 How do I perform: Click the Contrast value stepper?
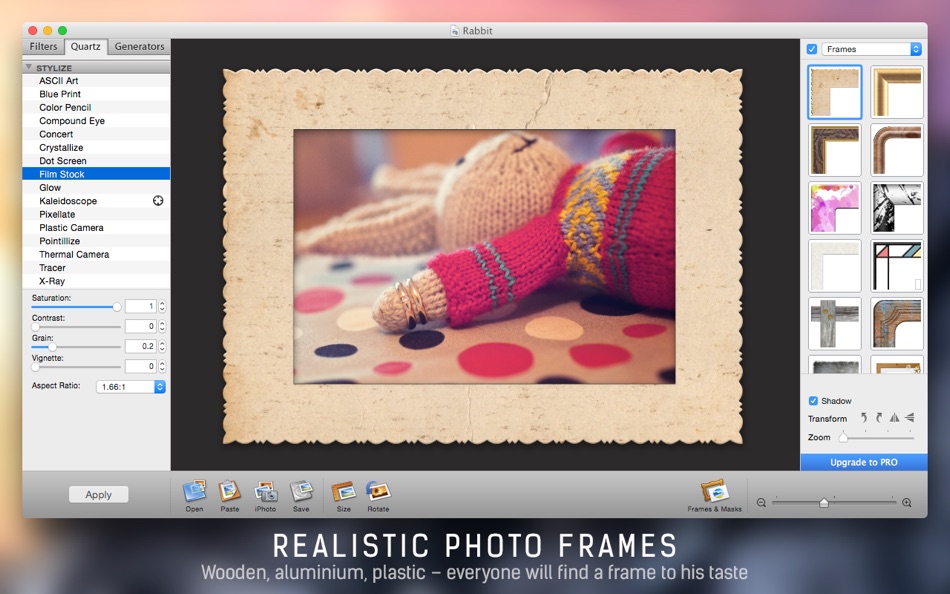(x=162, y=327)
